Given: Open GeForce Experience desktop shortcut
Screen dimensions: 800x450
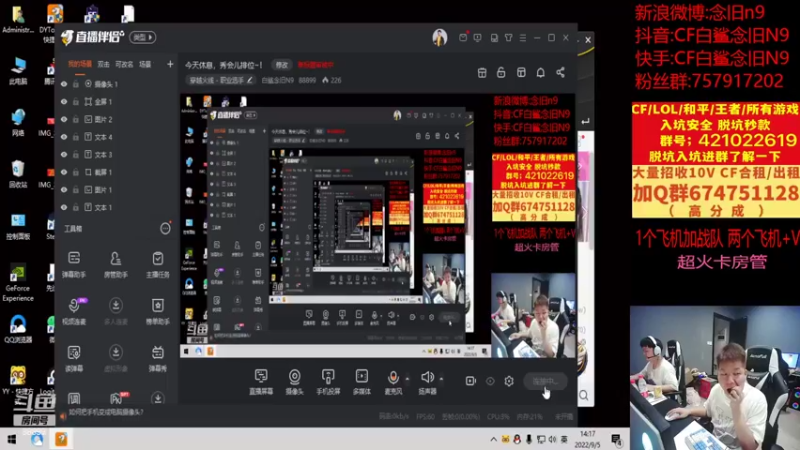Looking at the screenshot, I should 18,283.
